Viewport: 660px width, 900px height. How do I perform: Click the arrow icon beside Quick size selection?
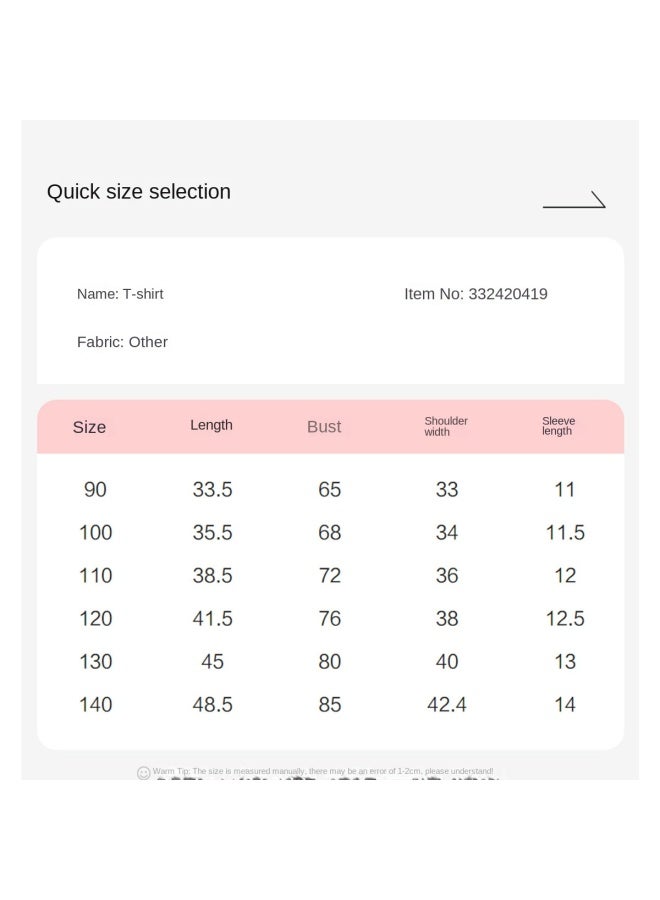(x=574, y=200)
